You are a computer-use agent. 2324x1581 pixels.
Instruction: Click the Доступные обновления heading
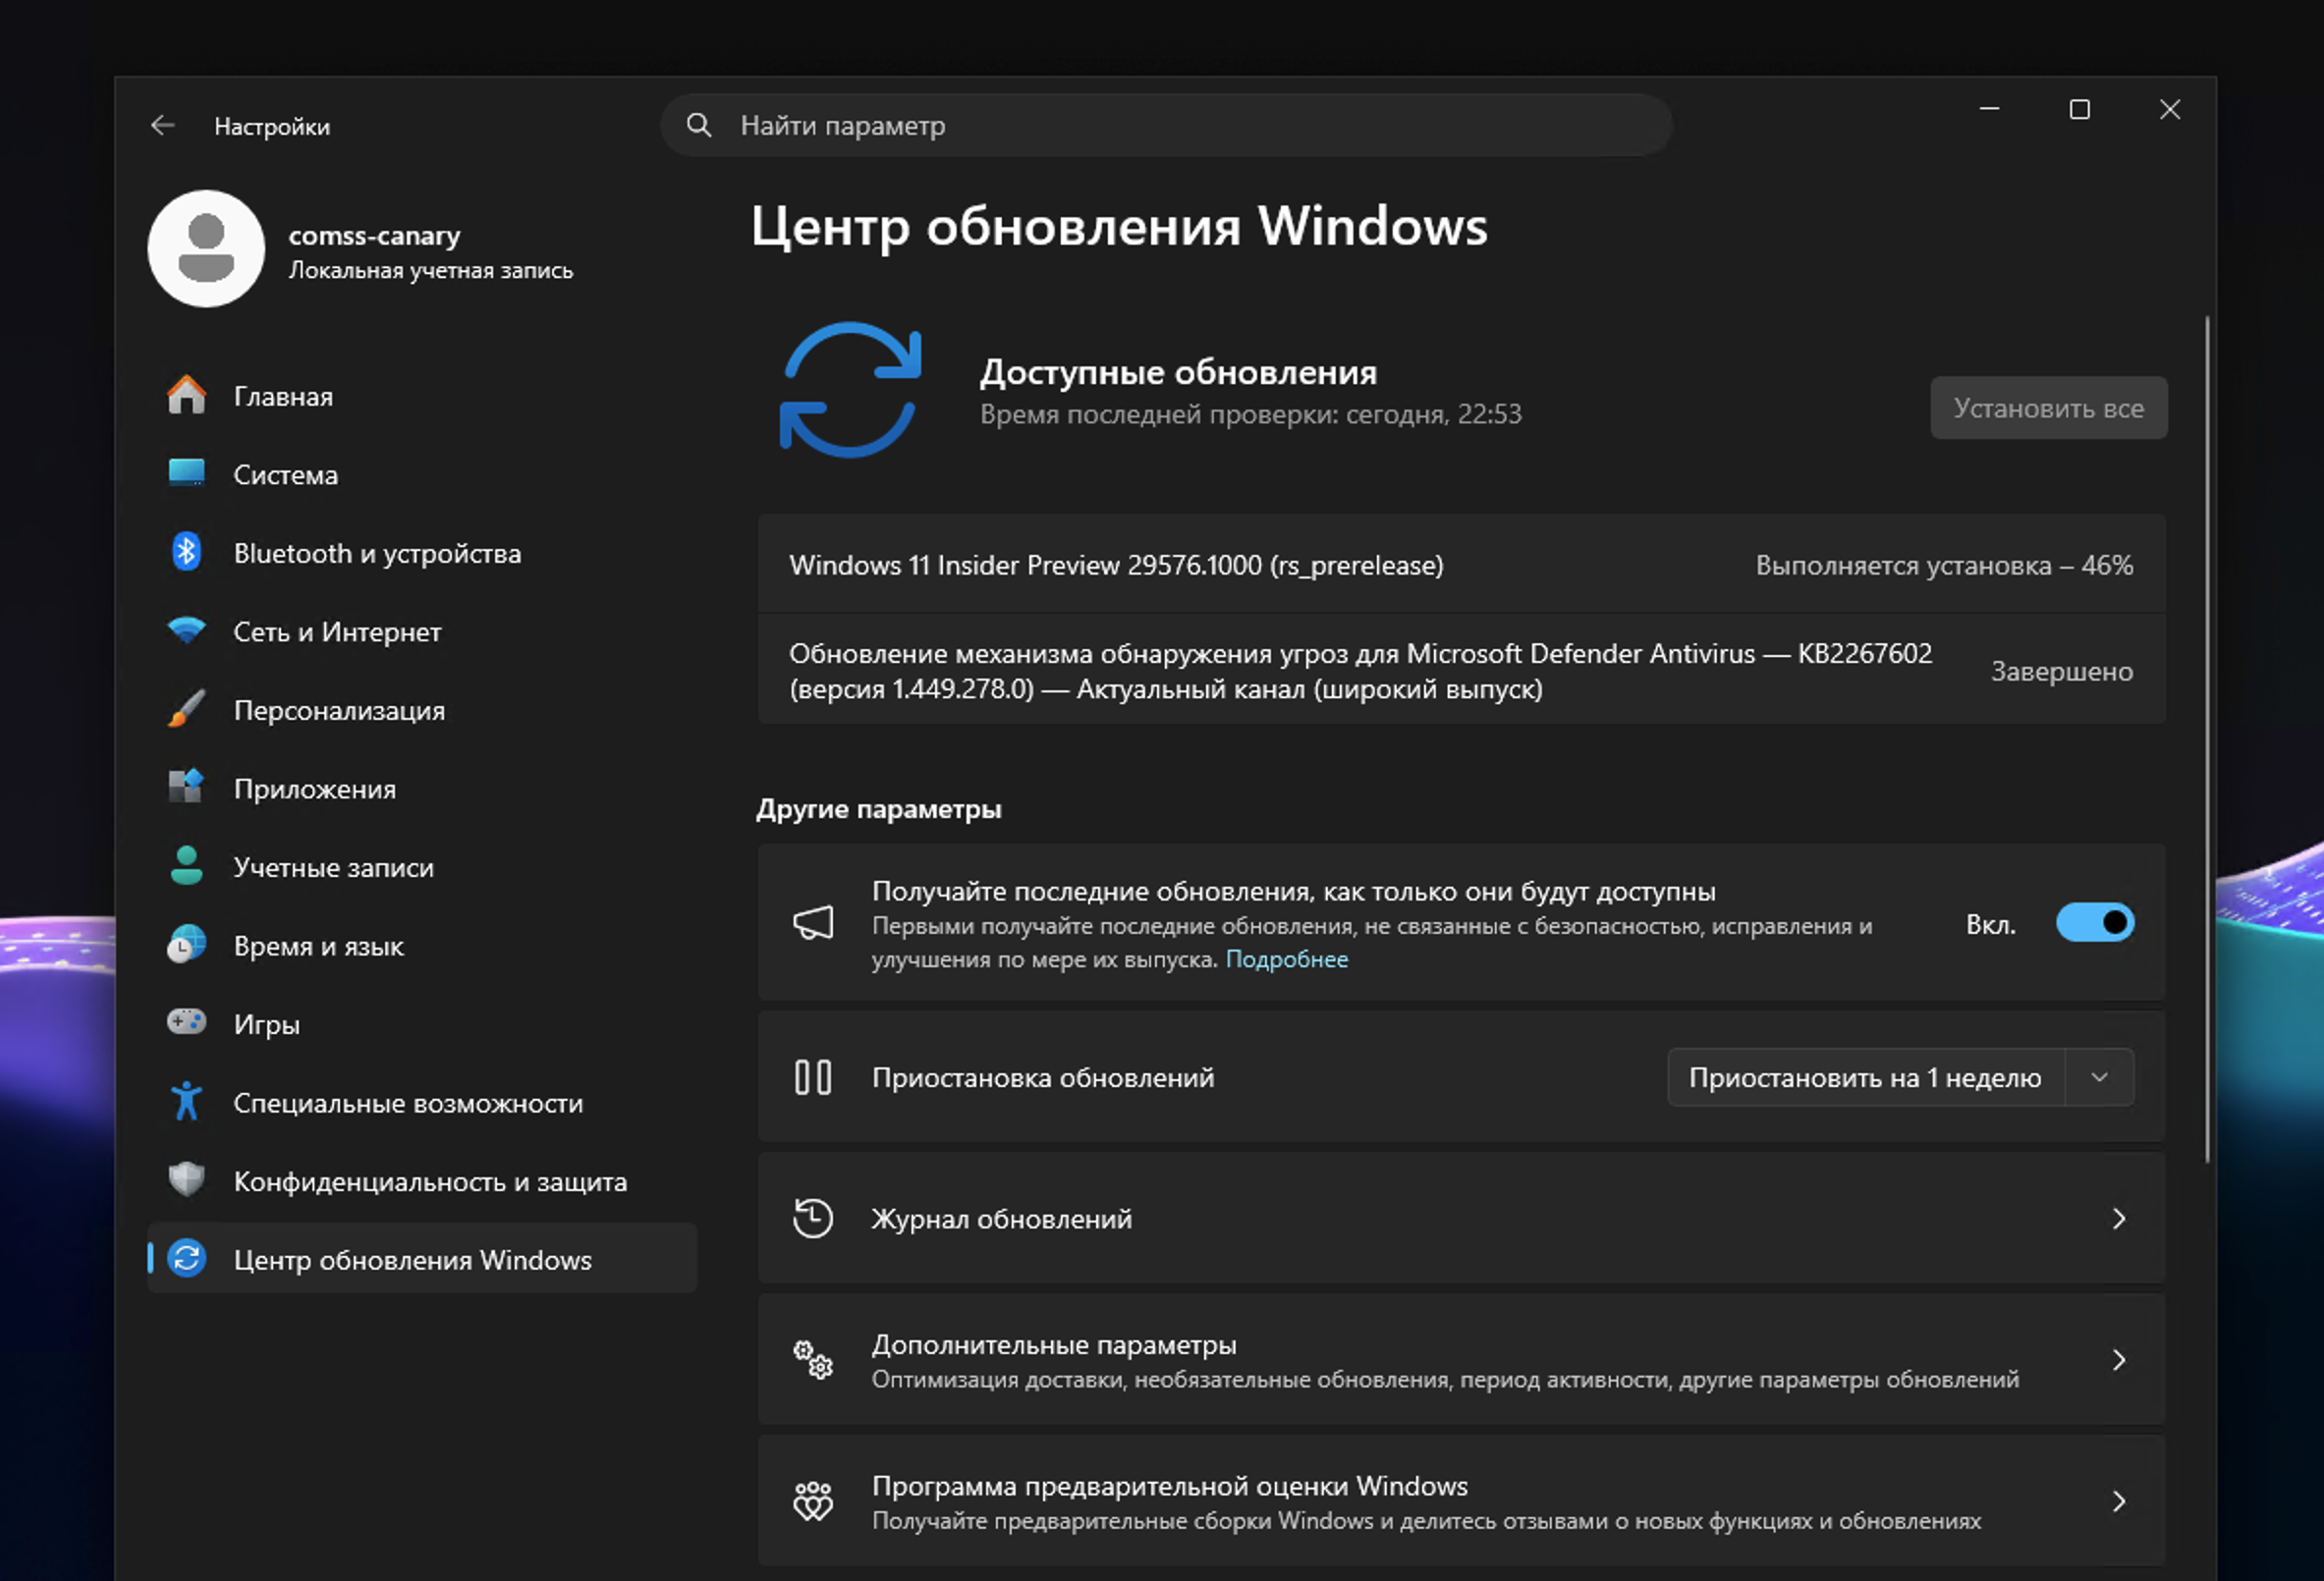click(x=1179, y=372)
